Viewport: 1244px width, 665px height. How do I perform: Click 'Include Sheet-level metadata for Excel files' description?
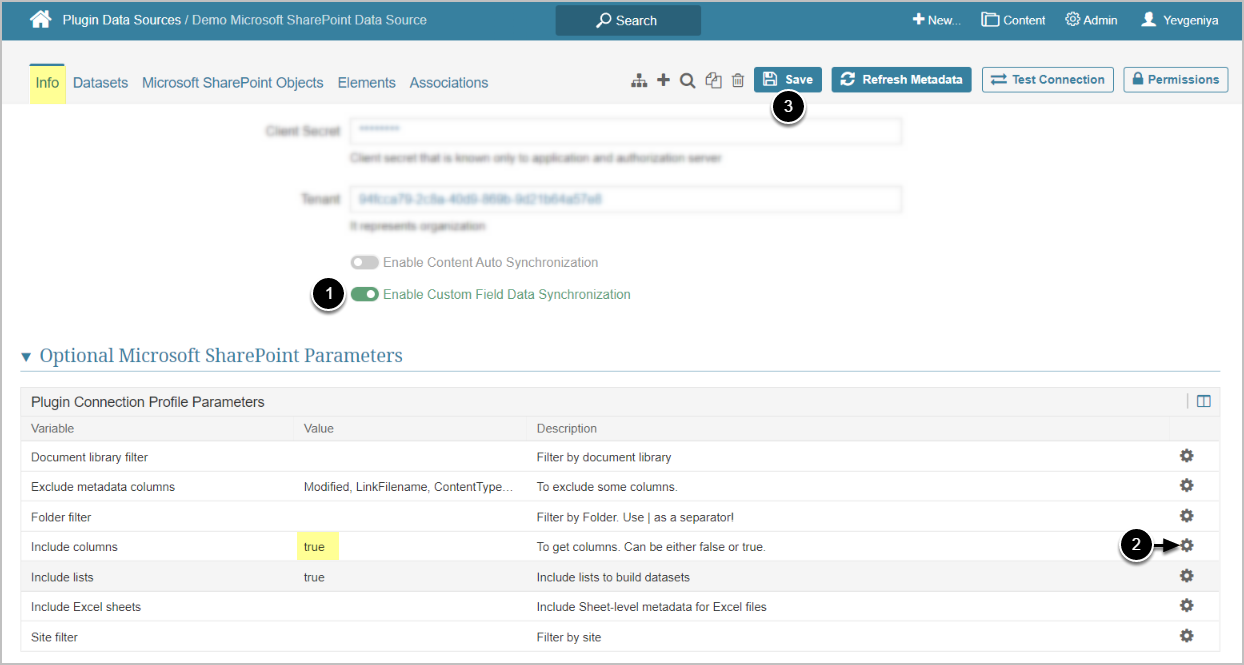pyautogui.click(x=652, y=607)
